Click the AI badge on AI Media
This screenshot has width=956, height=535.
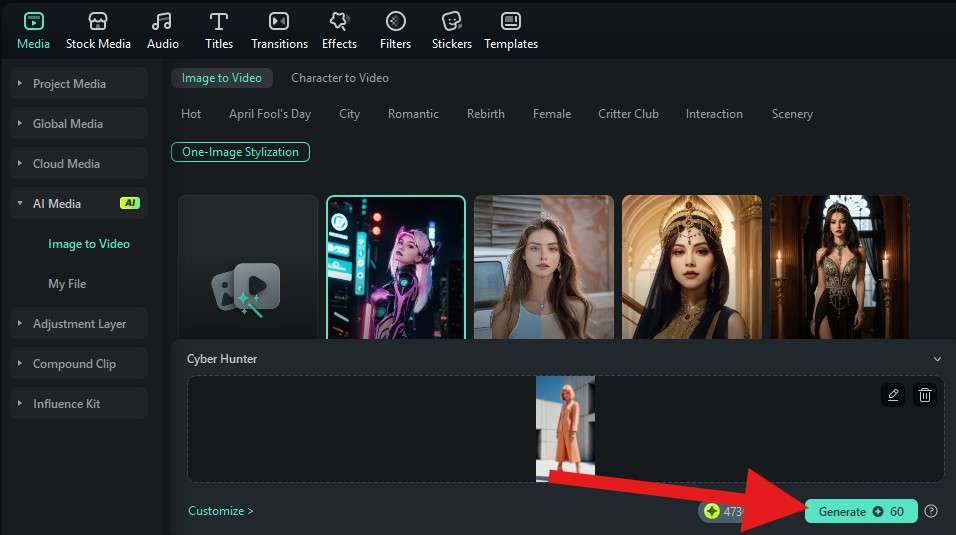point(130,203)
